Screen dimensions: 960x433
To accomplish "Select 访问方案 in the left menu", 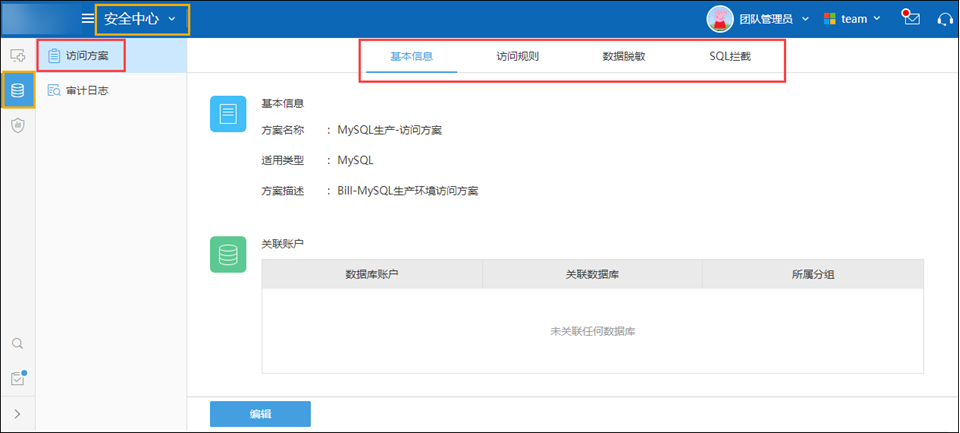I will [x=111, y=55].
